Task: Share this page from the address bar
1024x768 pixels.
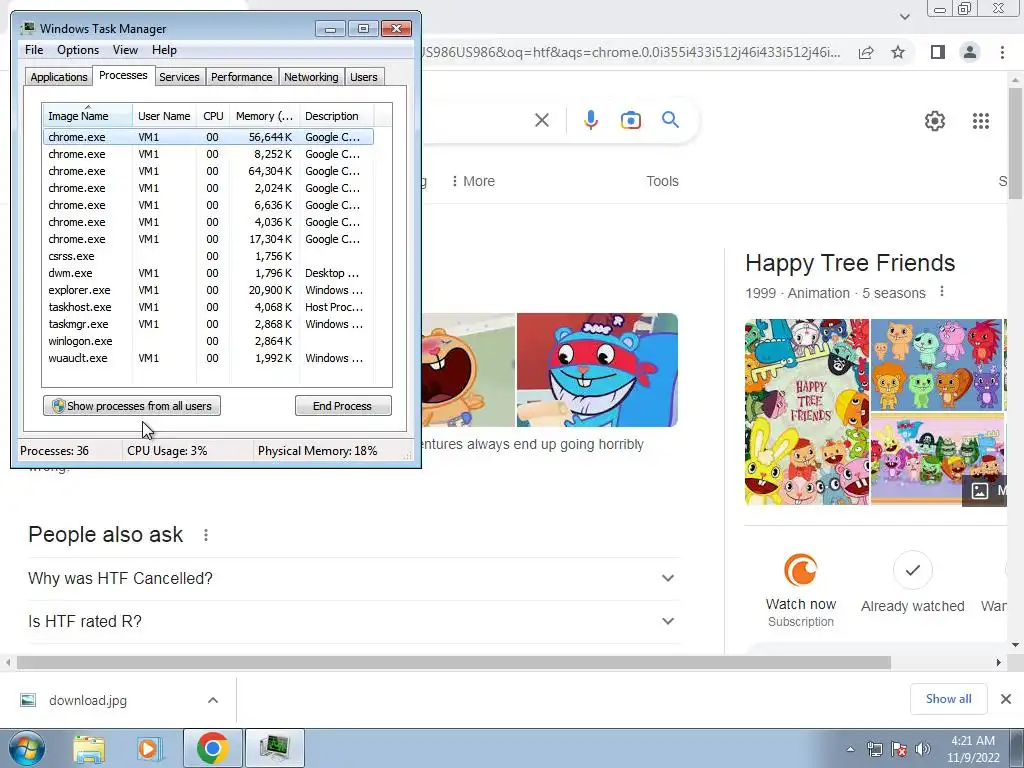Action: tap(866, 52)
